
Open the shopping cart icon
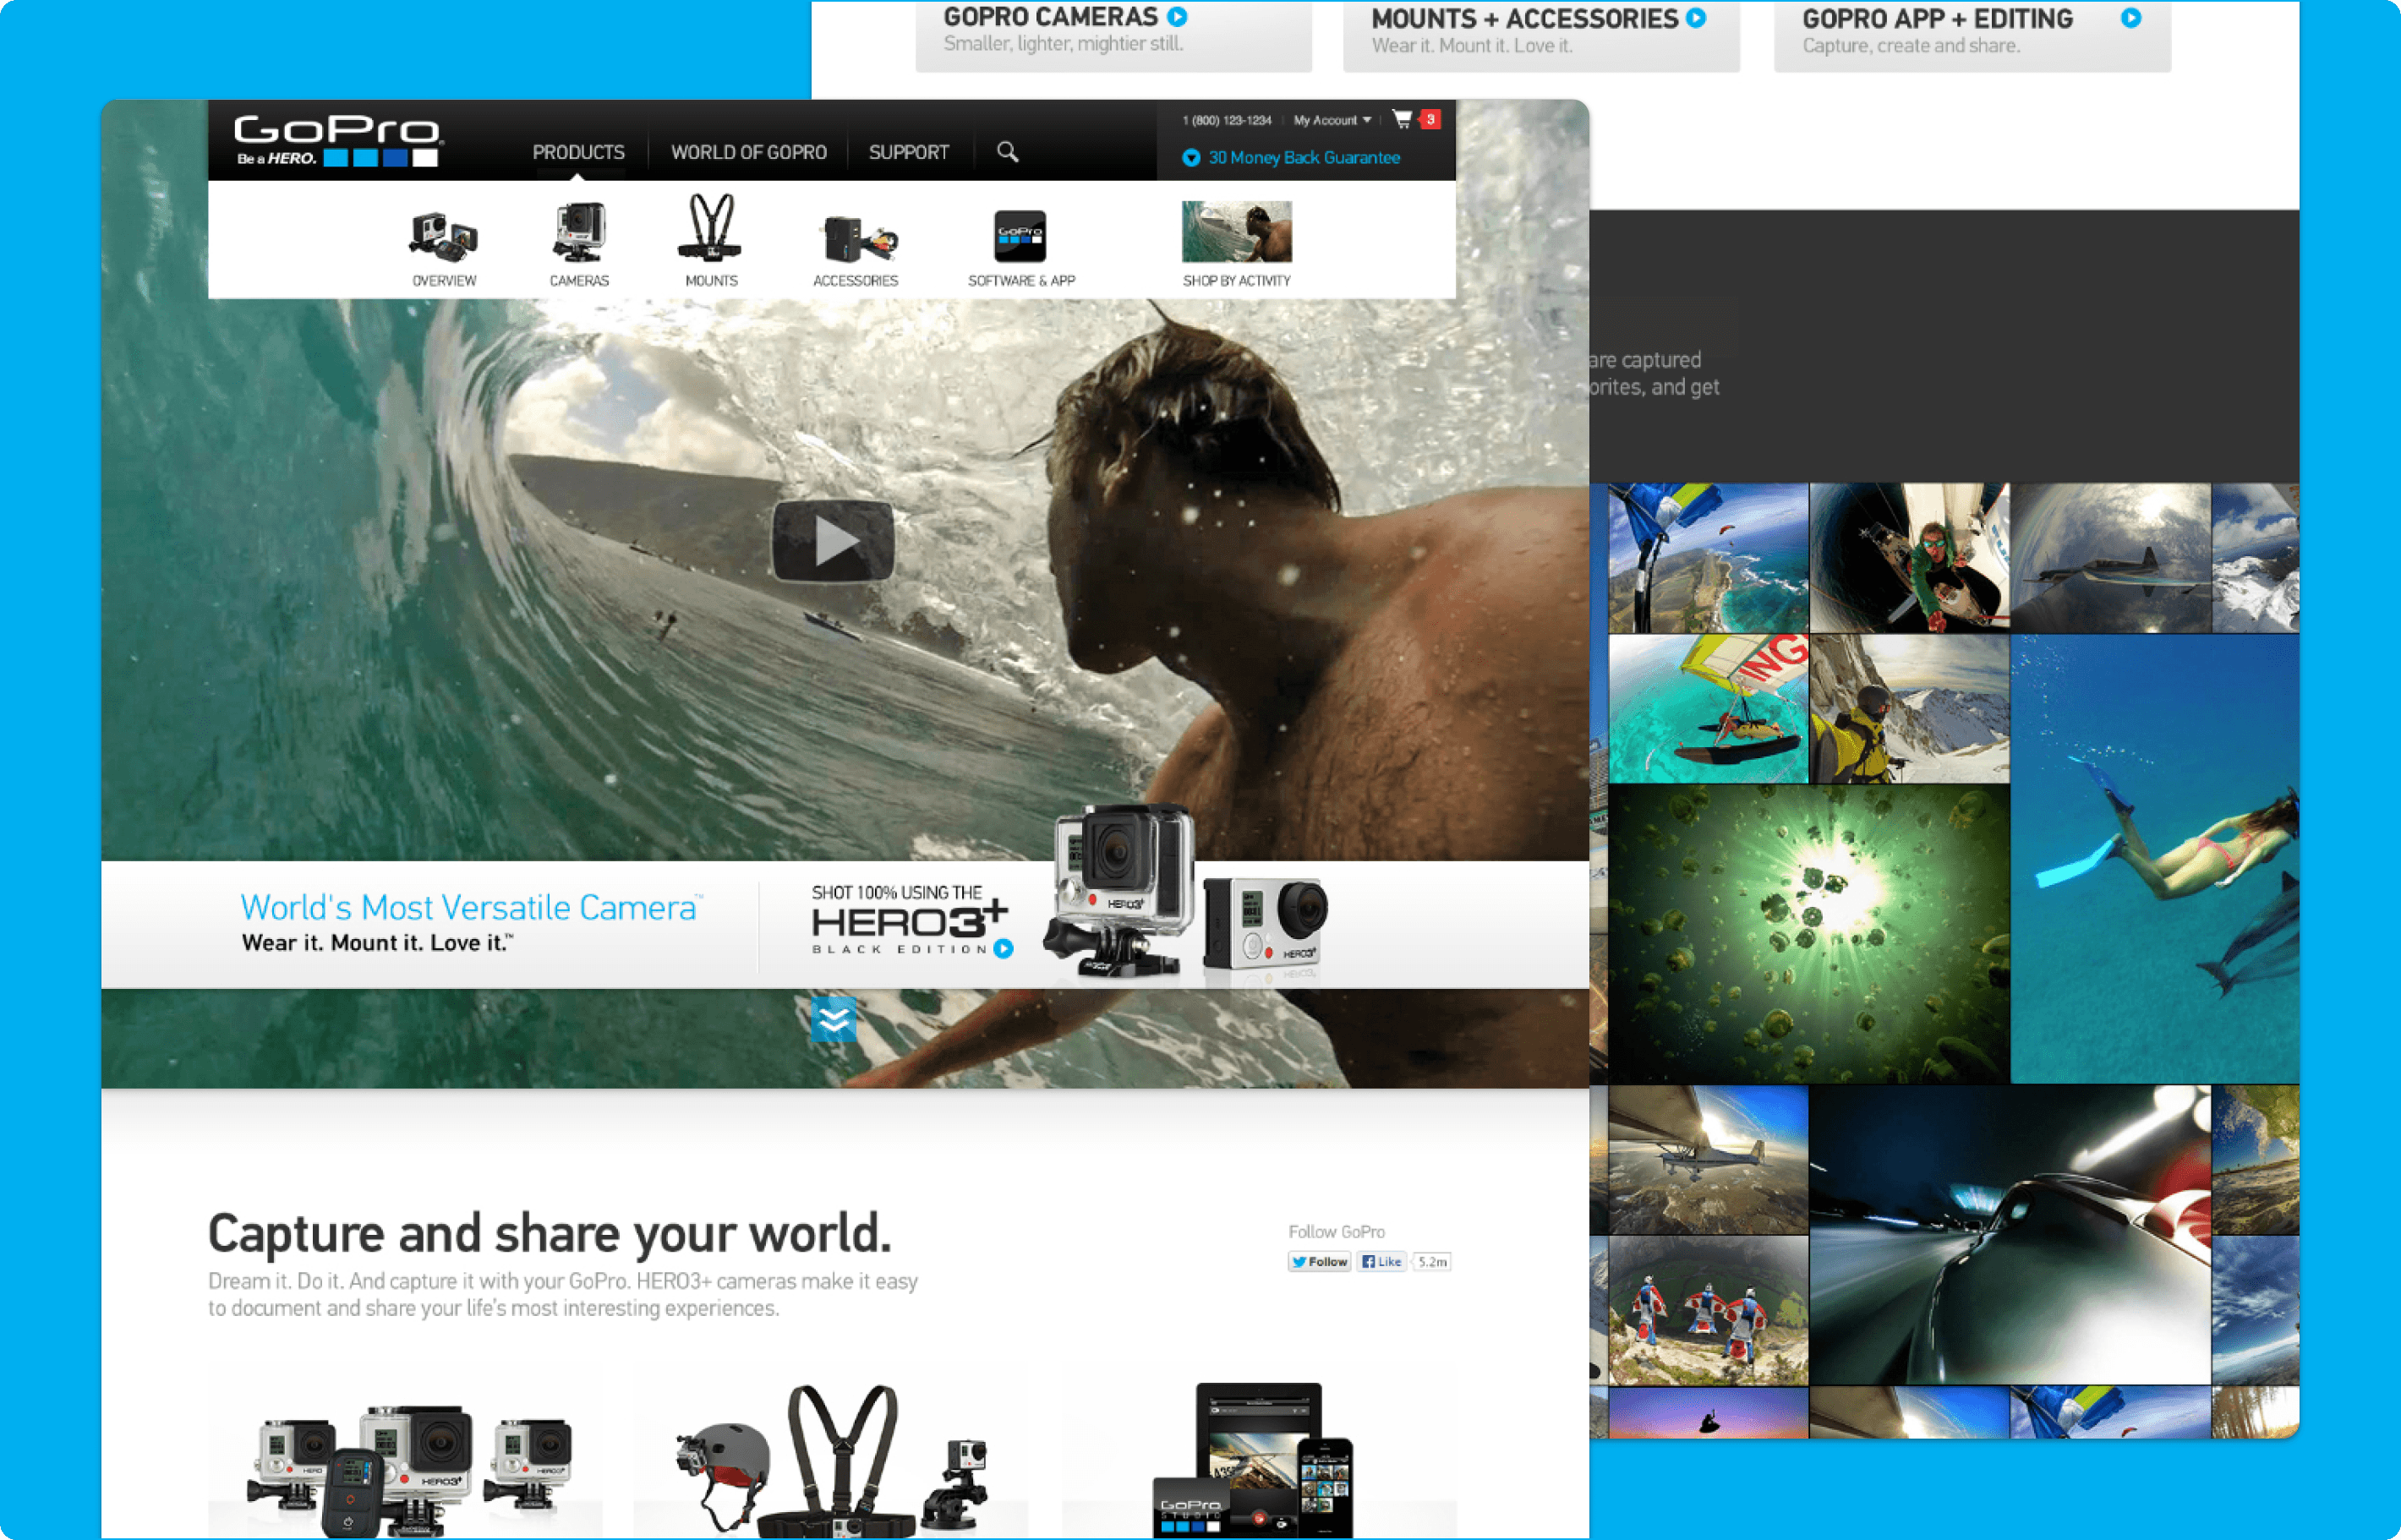pyautogui.click(x=1402, y=119)
